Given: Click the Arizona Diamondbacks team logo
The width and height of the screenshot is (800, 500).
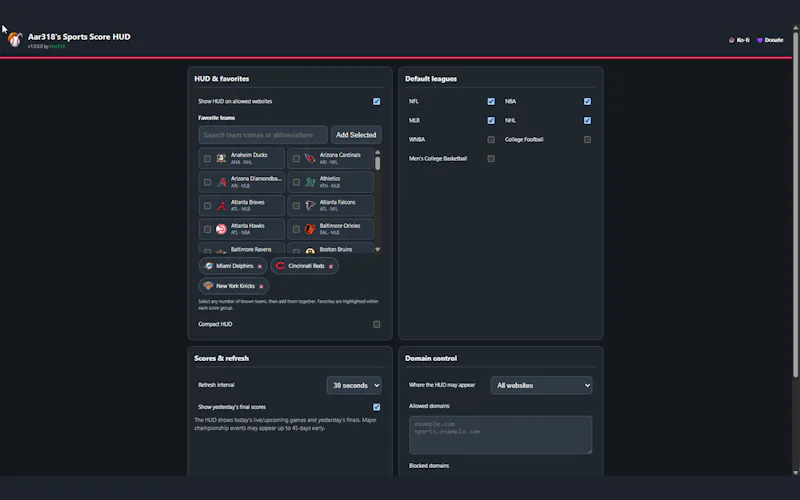Looking at the screenshot, I should point(221,182).
